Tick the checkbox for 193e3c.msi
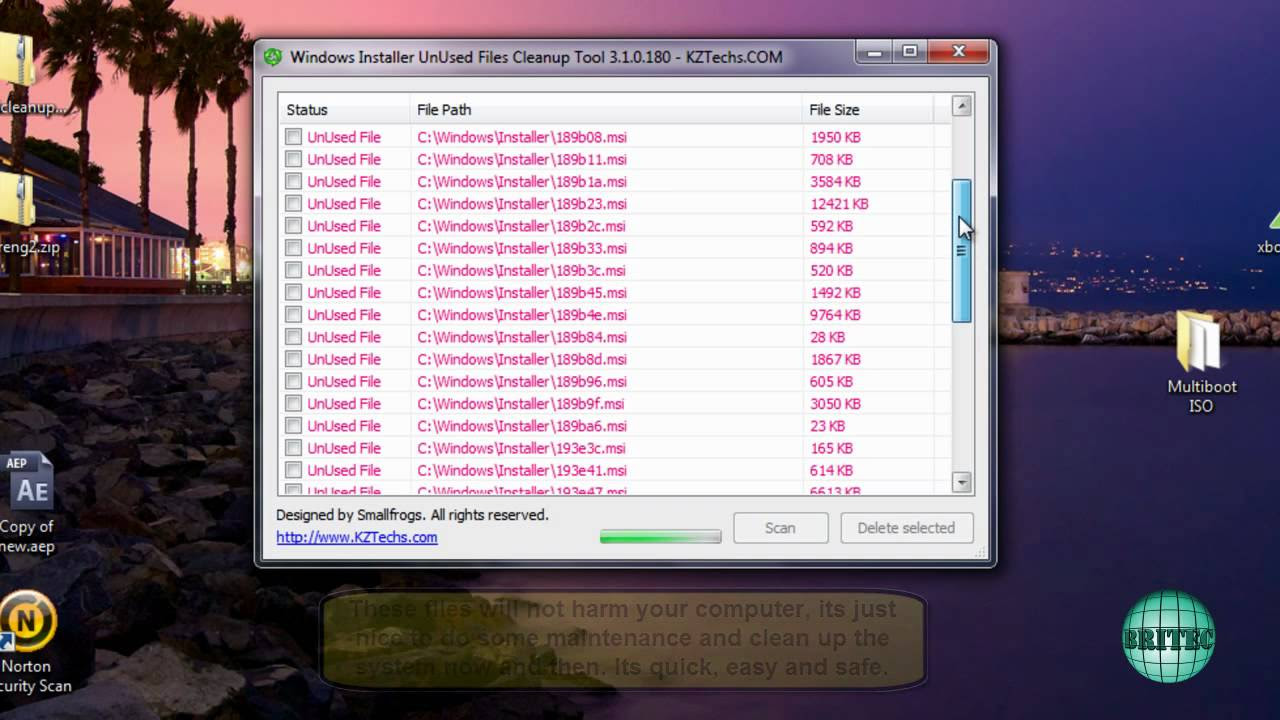 tap(293, 448)
